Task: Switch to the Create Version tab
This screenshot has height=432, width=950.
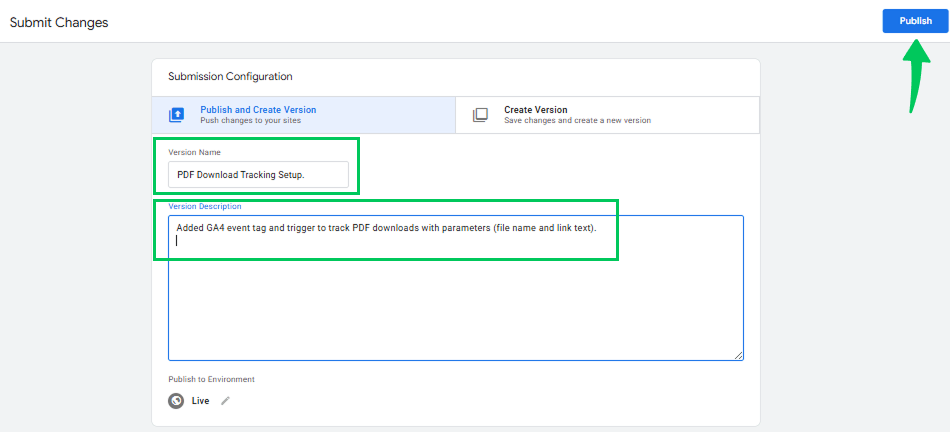Action: point(607,115)
